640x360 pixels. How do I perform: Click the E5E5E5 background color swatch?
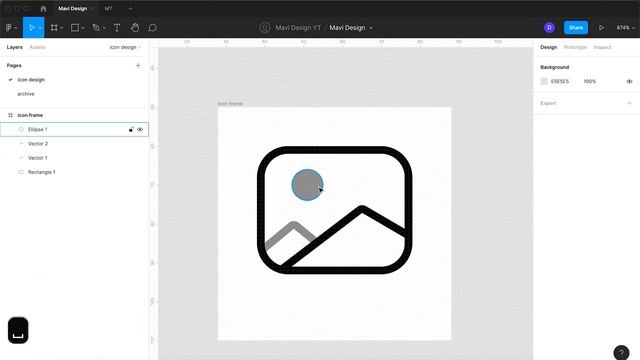544,81
